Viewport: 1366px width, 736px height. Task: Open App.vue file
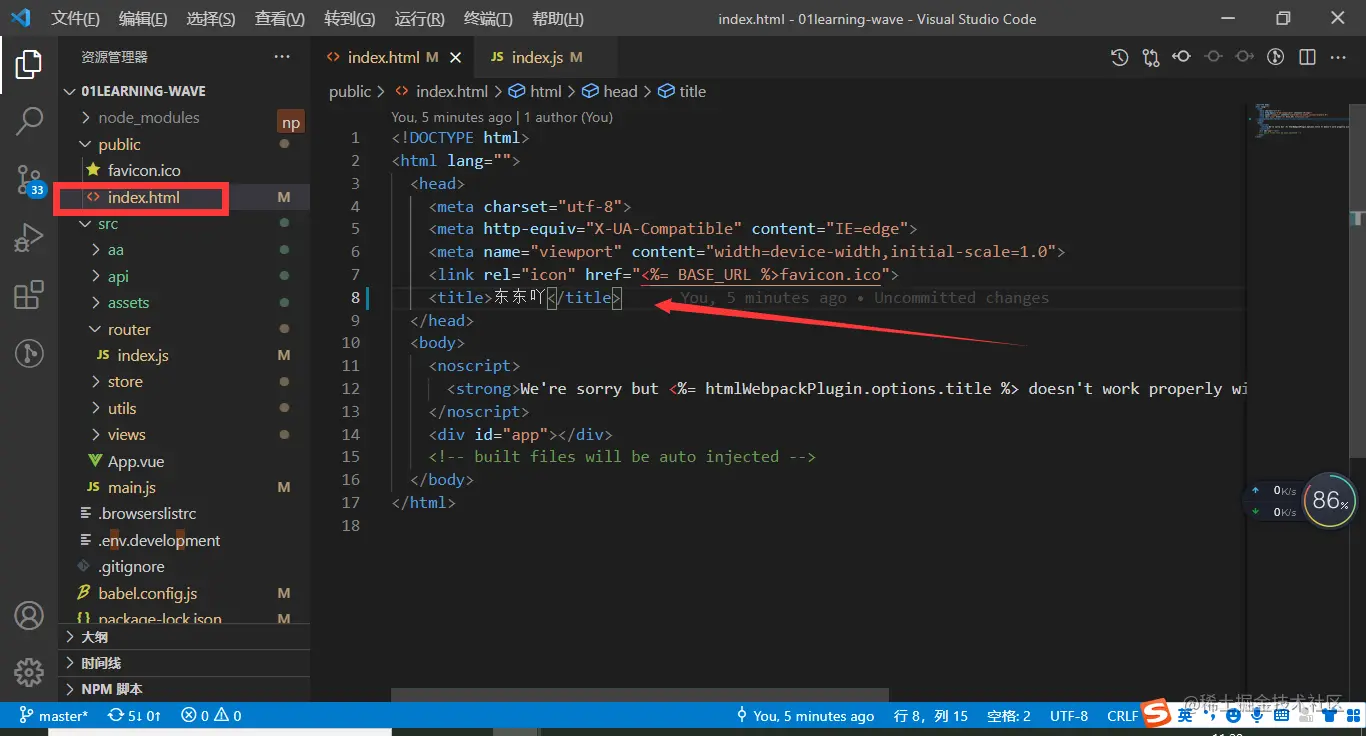(184, 461)
